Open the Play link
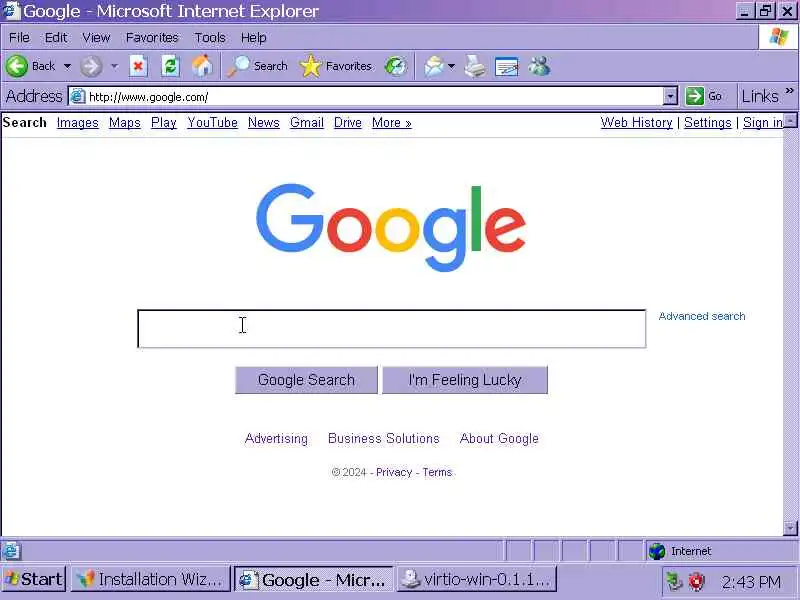The image size is (800, 600). coord(164,122)
